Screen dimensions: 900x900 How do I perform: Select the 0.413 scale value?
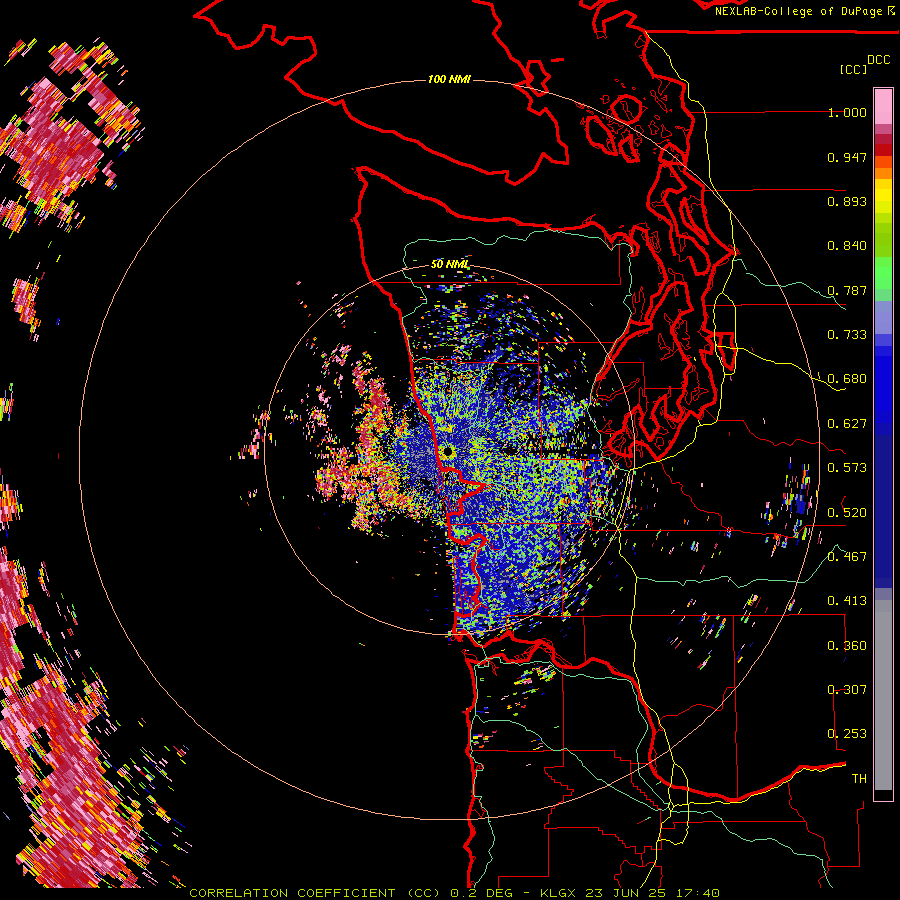click(847, 601)
